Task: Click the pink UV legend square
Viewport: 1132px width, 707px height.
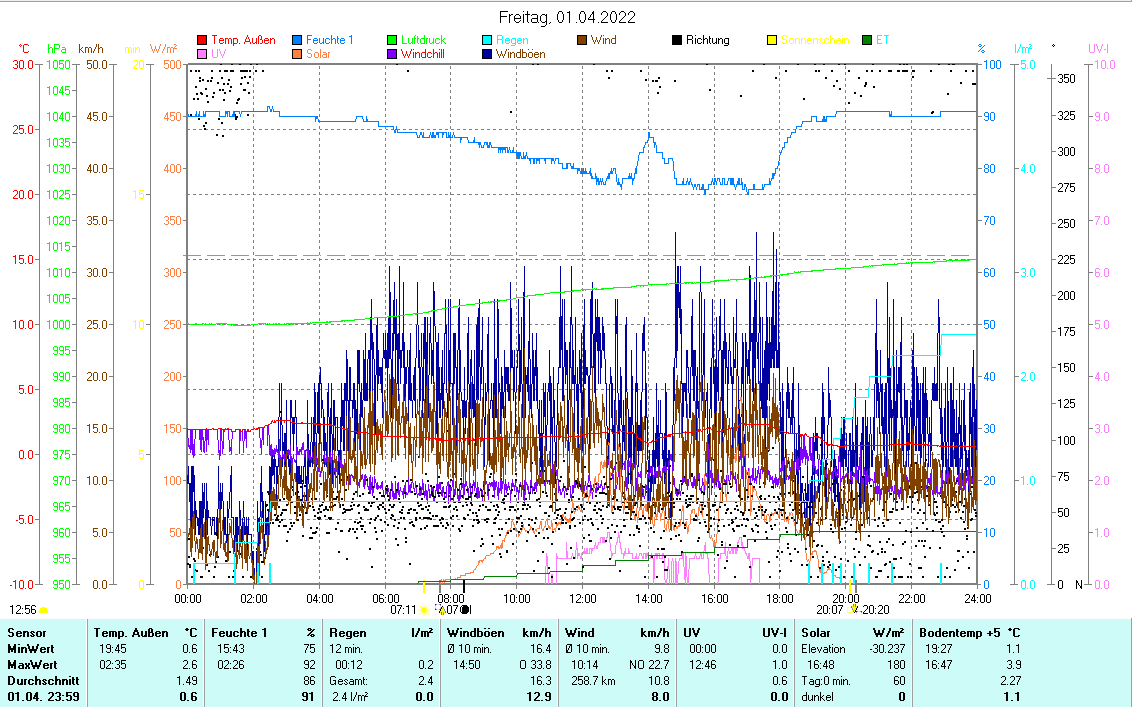Action: [x=202, y=54]
